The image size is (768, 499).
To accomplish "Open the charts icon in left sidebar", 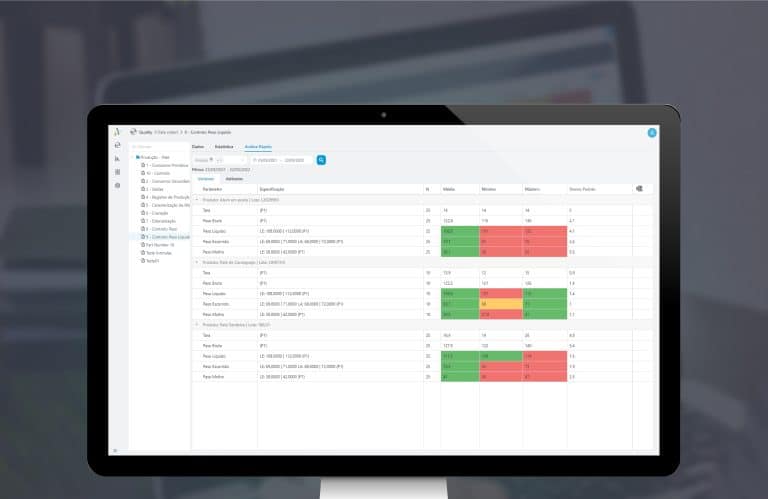I will (x=117, y=159).
